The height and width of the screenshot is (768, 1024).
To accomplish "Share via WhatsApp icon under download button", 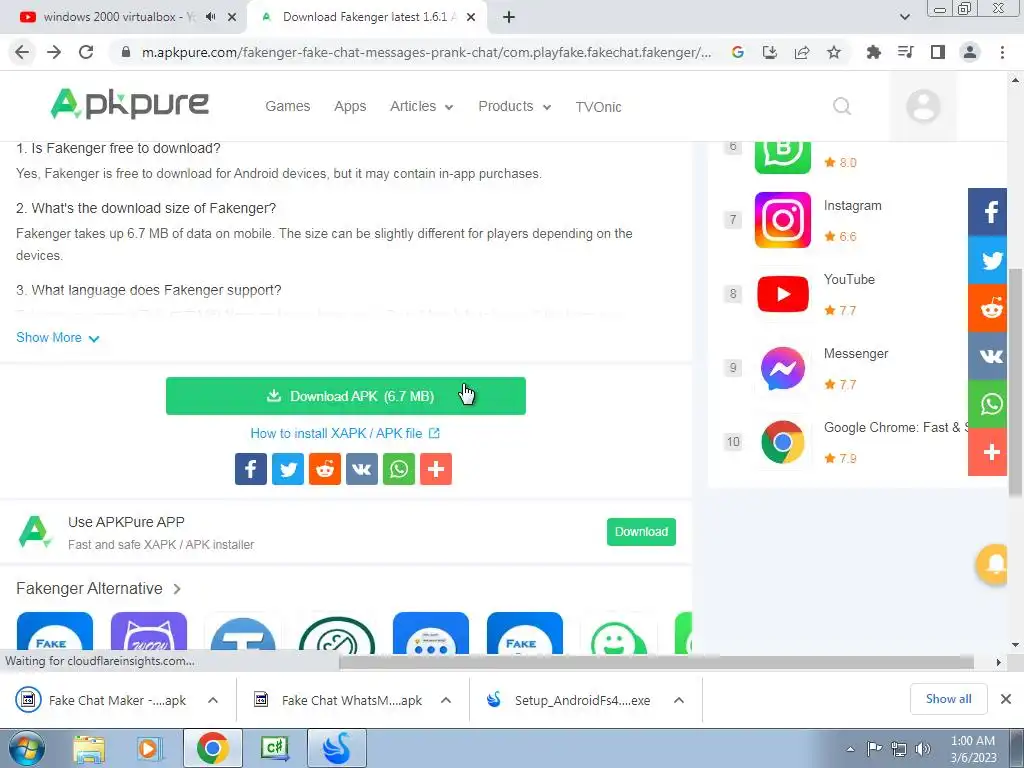I will click(x=399, y=469).
